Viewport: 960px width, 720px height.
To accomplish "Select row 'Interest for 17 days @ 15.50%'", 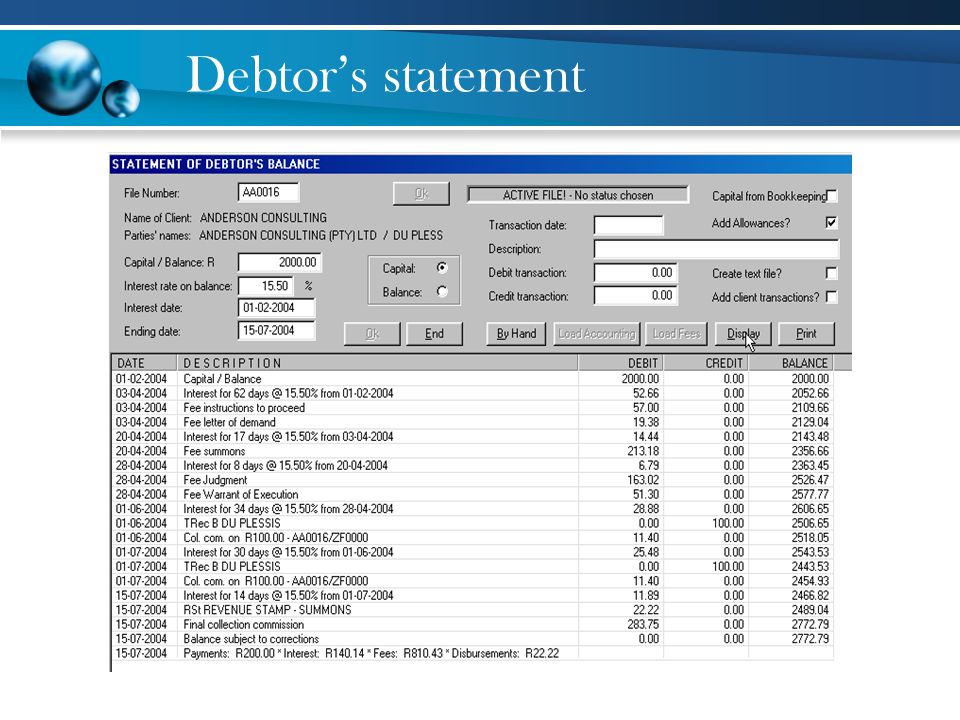I will point(473,437).
